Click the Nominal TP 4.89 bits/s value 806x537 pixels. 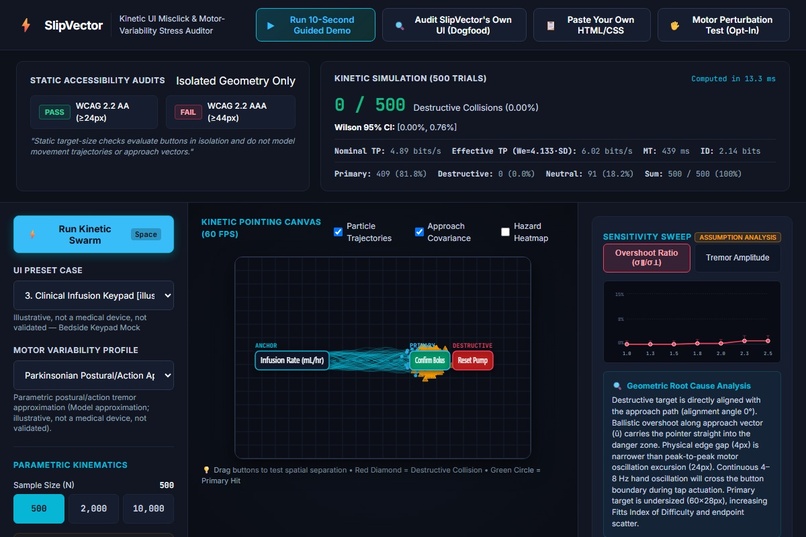(415, 151)
